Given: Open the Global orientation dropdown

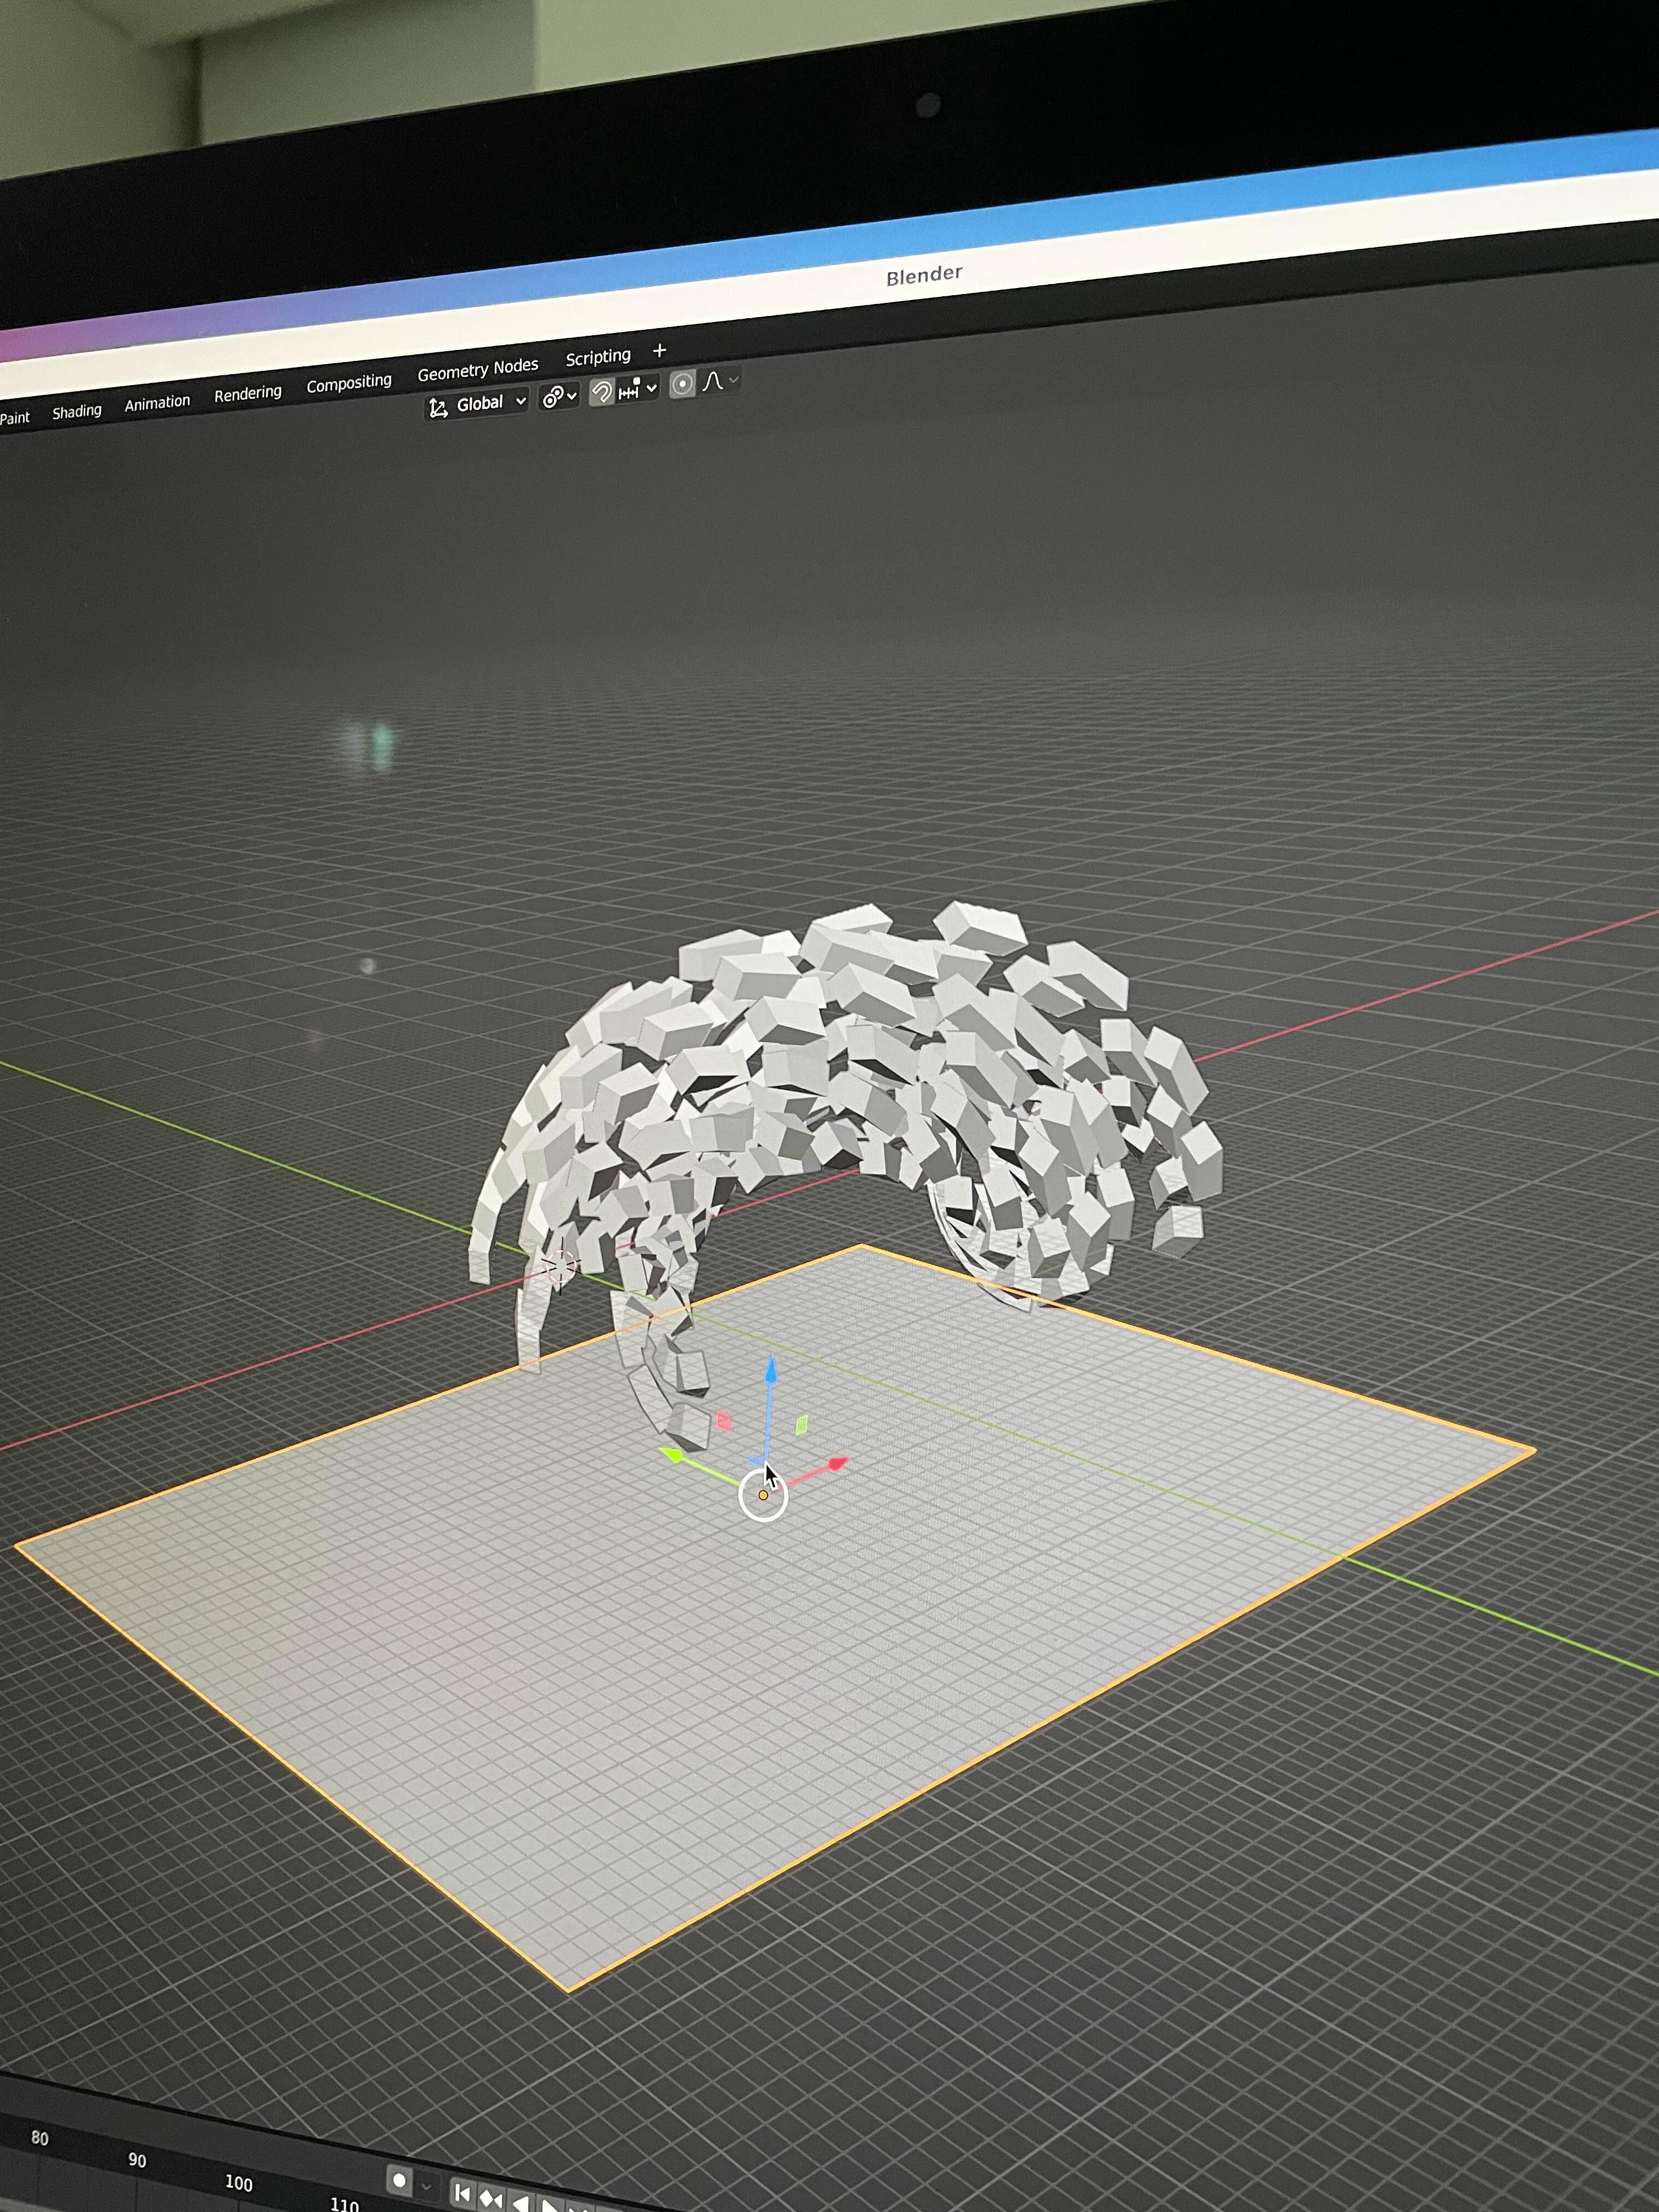Looking at the screenshot, I should point(489,403).
